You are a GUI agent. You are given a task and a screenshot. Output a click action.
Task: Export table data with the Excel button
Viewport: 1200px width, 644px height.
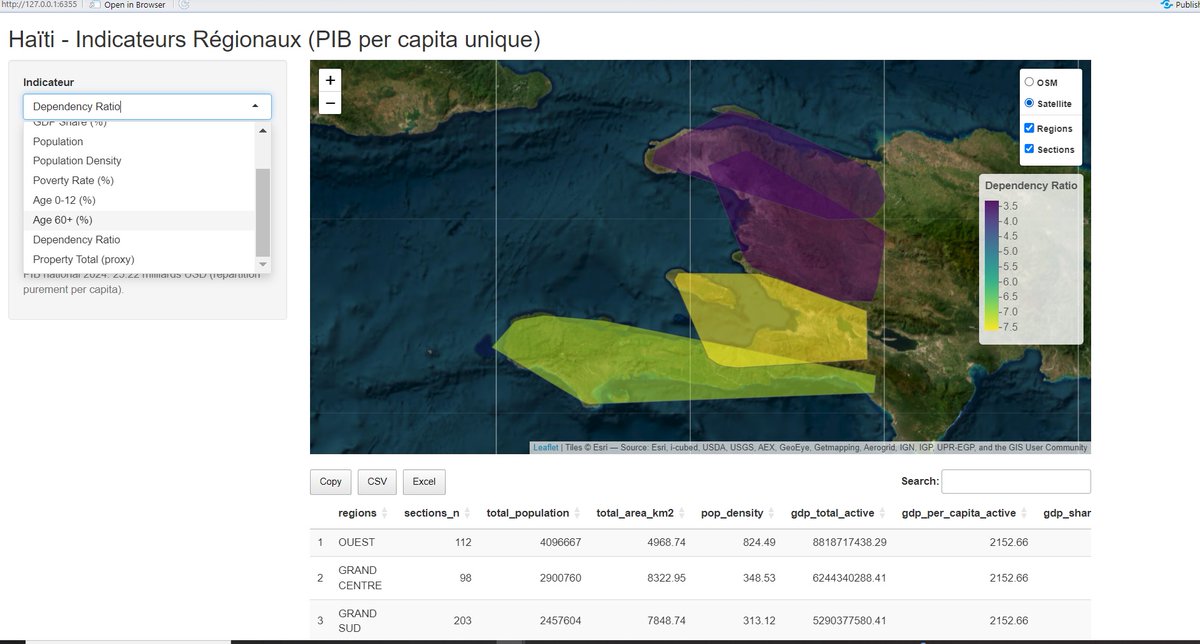[x=424, y=481]
